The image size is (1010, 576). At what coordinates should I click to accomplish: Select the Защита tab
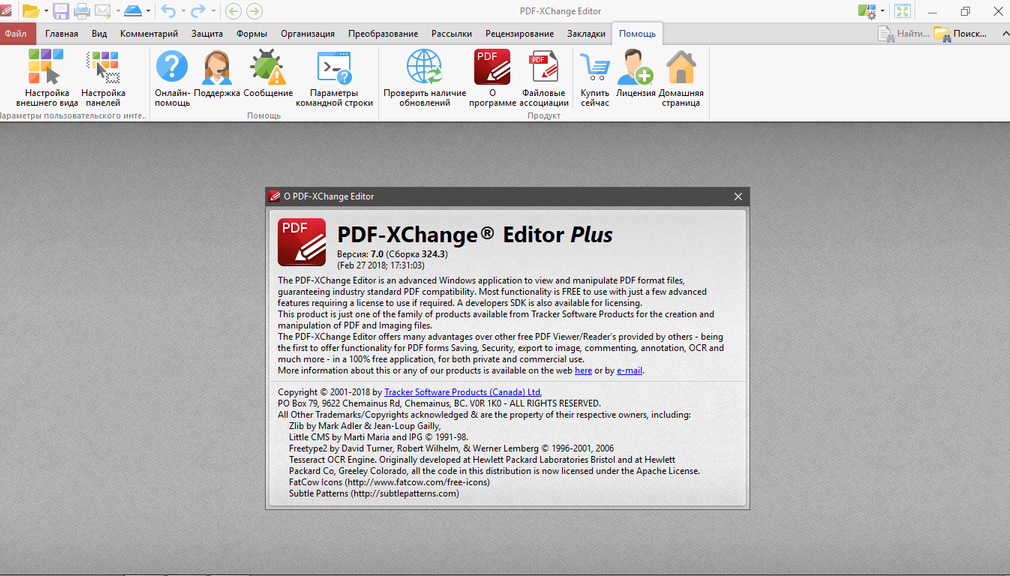[x=207, y=34]
